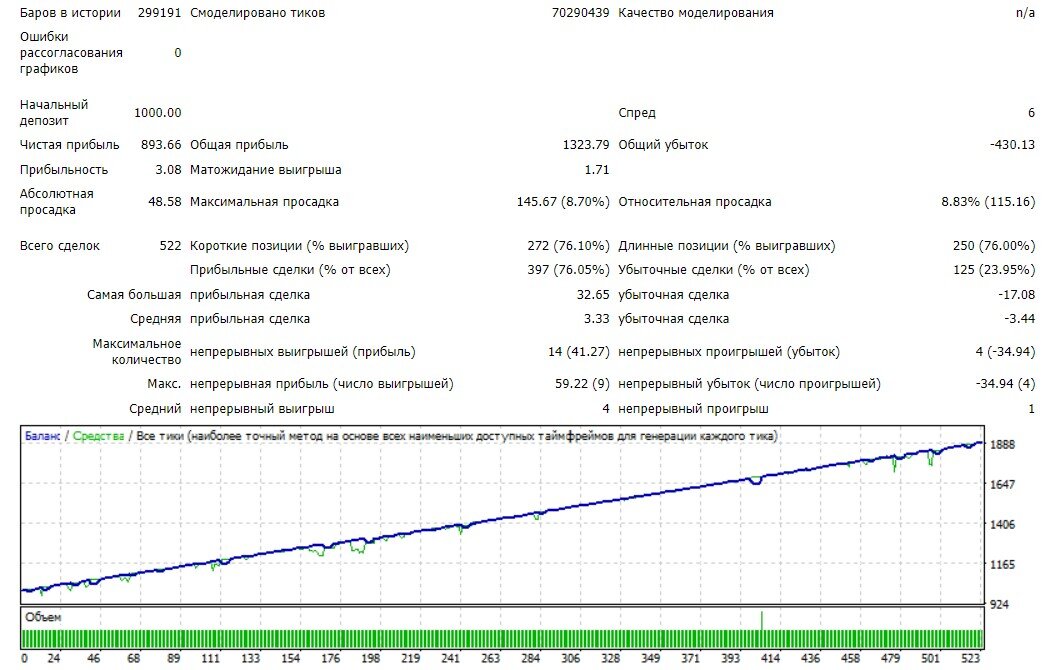Viewport: 1047px width, 670px height.
Task: Click the Максимальная просадка label
Action: click(264, 202)
